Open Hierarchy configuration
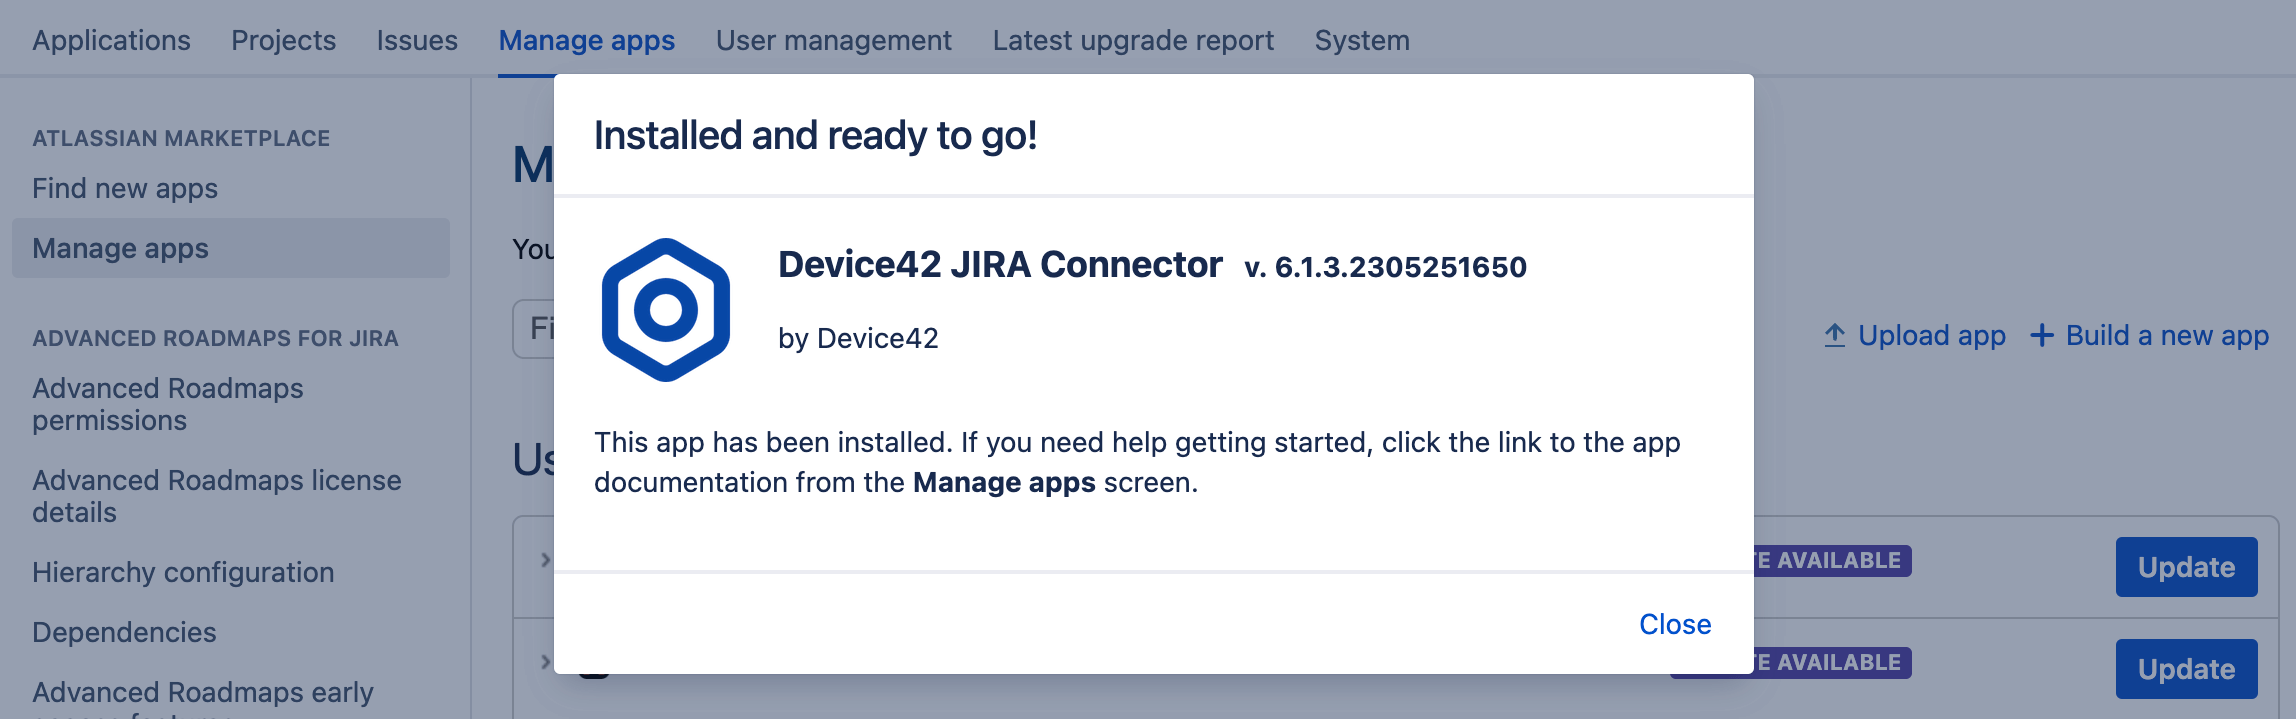Image resolution: width=2296 pixels, height=719 pixels. pyautogui.click(x=184, y=572)
